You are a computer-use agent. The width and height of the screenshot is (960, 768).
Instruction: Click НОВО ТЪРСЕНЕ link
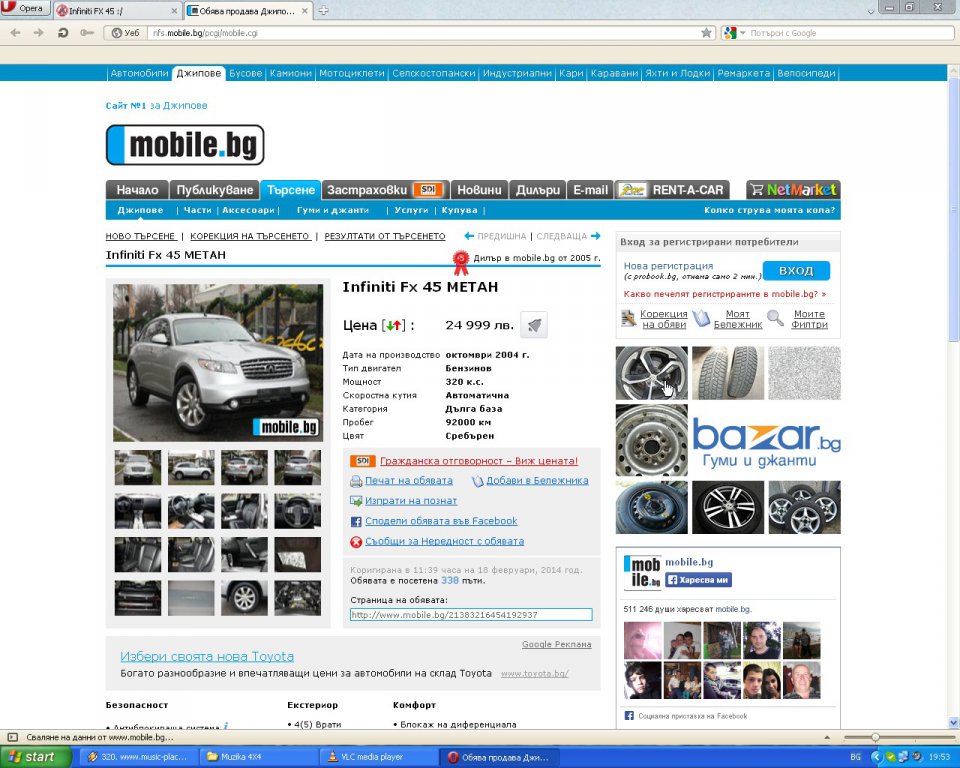click(x=140, y=236)
